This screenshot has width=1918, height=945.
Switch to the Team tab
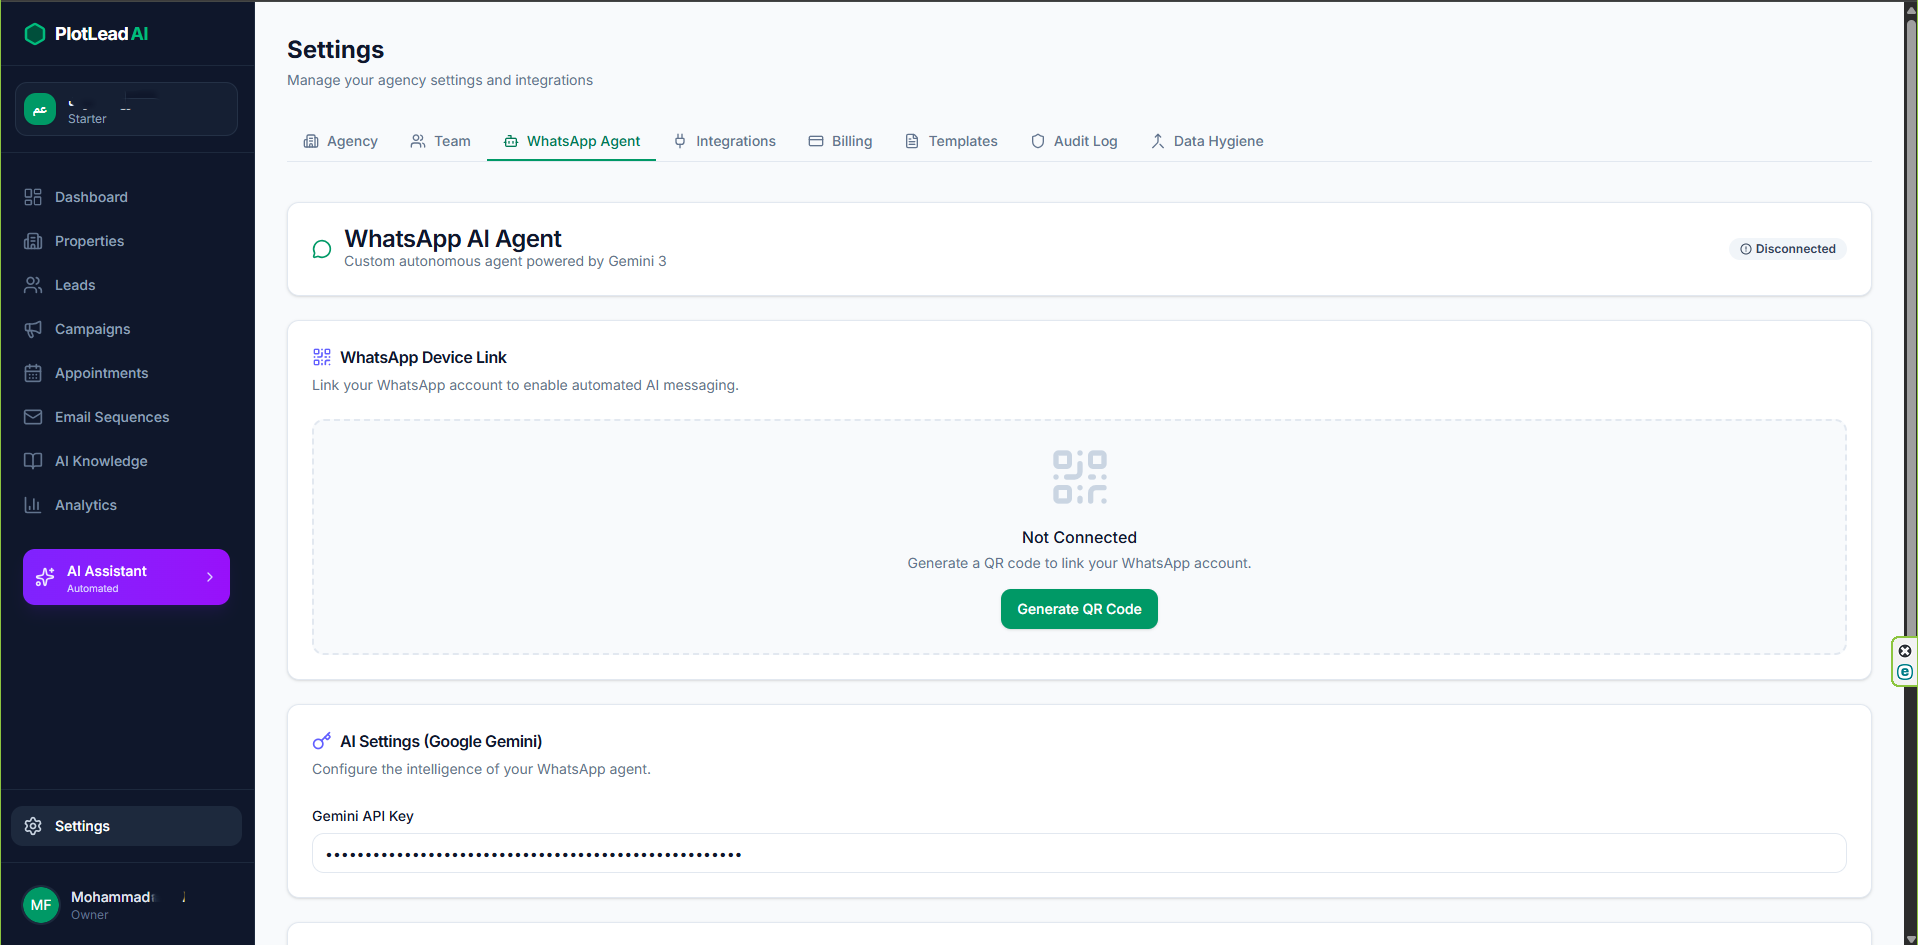click(440, 141)
